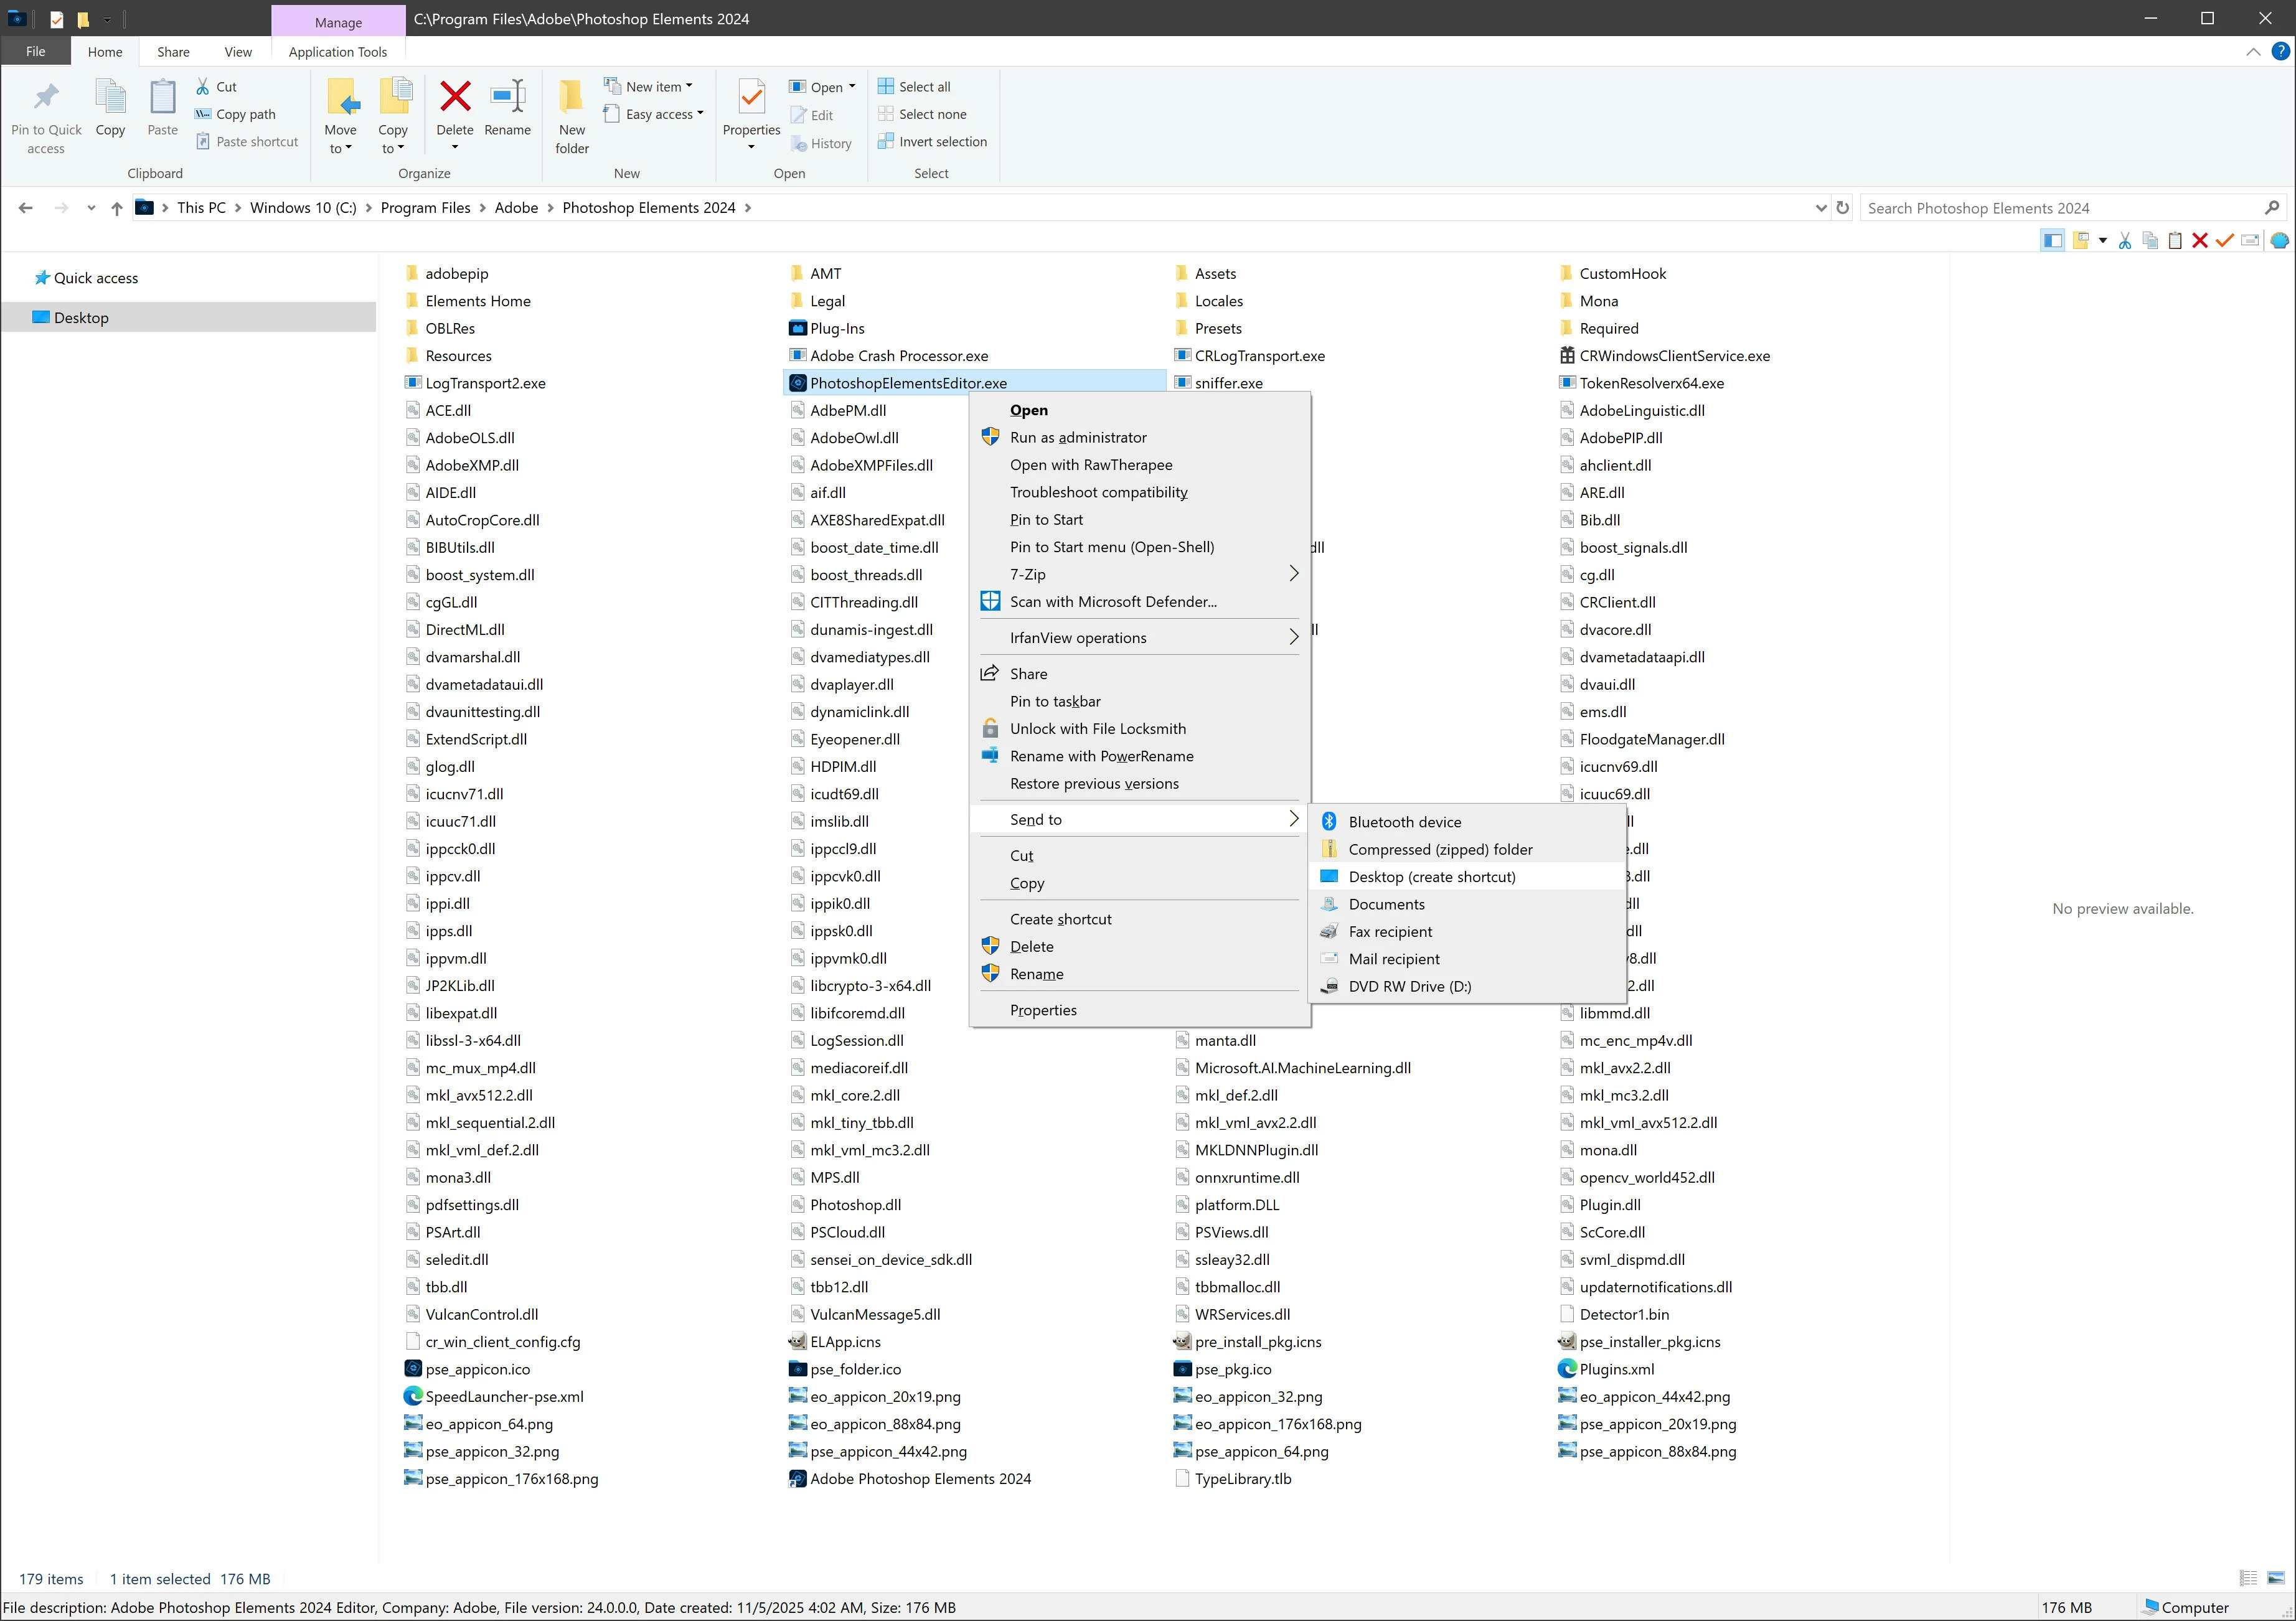Screen dimensions: 2296x1621
Task: Click Select none in the ribbon
Action: pos(922,114)
